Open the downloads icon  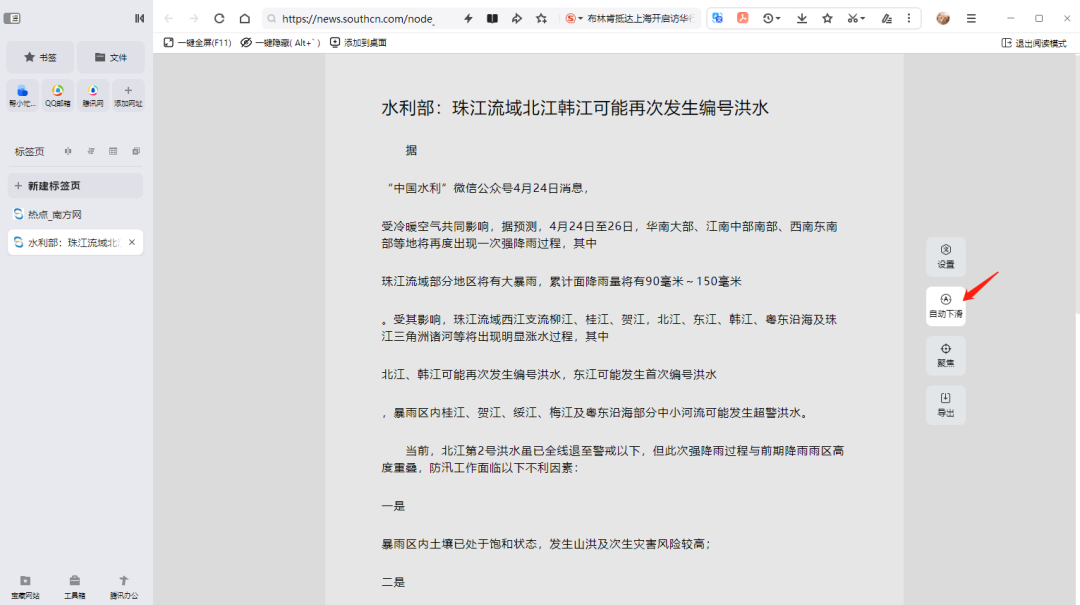point(802,19)
